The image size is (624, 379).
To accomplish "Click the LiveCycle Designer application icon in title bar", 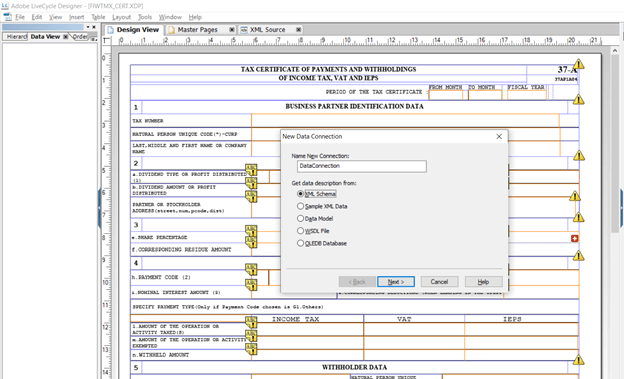I will (x=5, y=6).
